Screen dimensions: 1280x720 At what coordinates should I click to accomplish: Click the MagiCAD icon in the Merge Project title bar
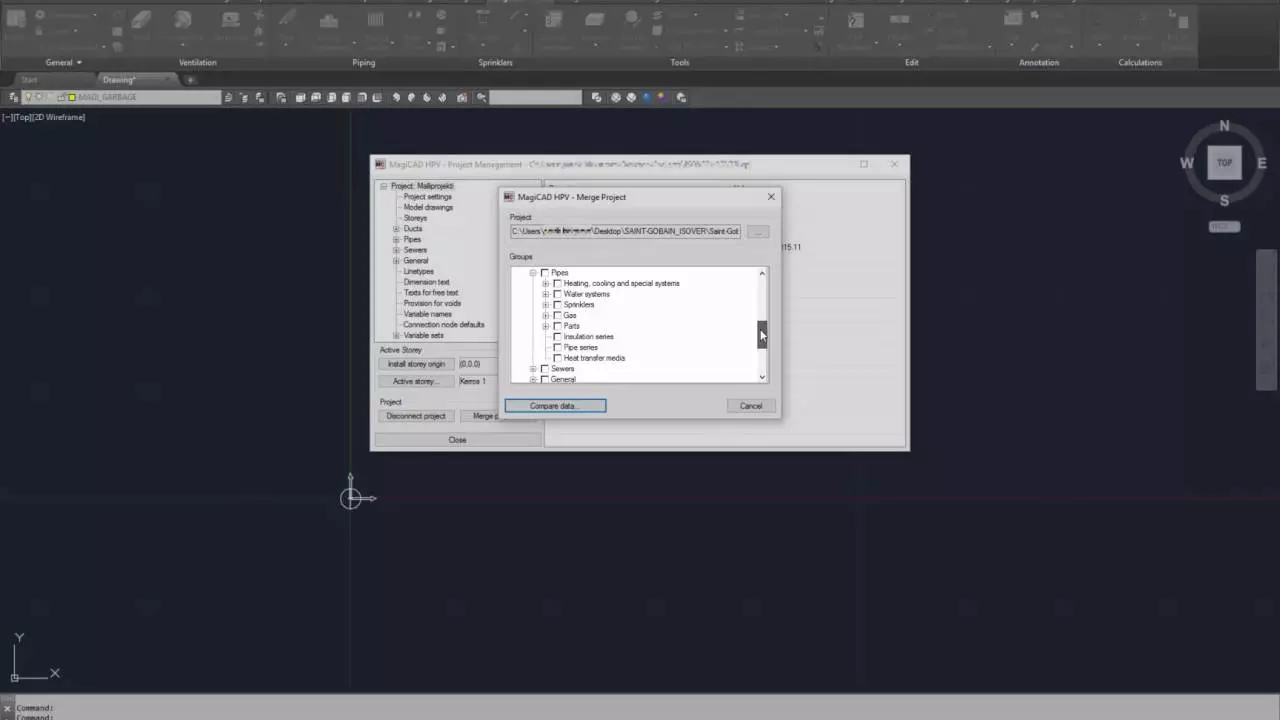(509, 197)
